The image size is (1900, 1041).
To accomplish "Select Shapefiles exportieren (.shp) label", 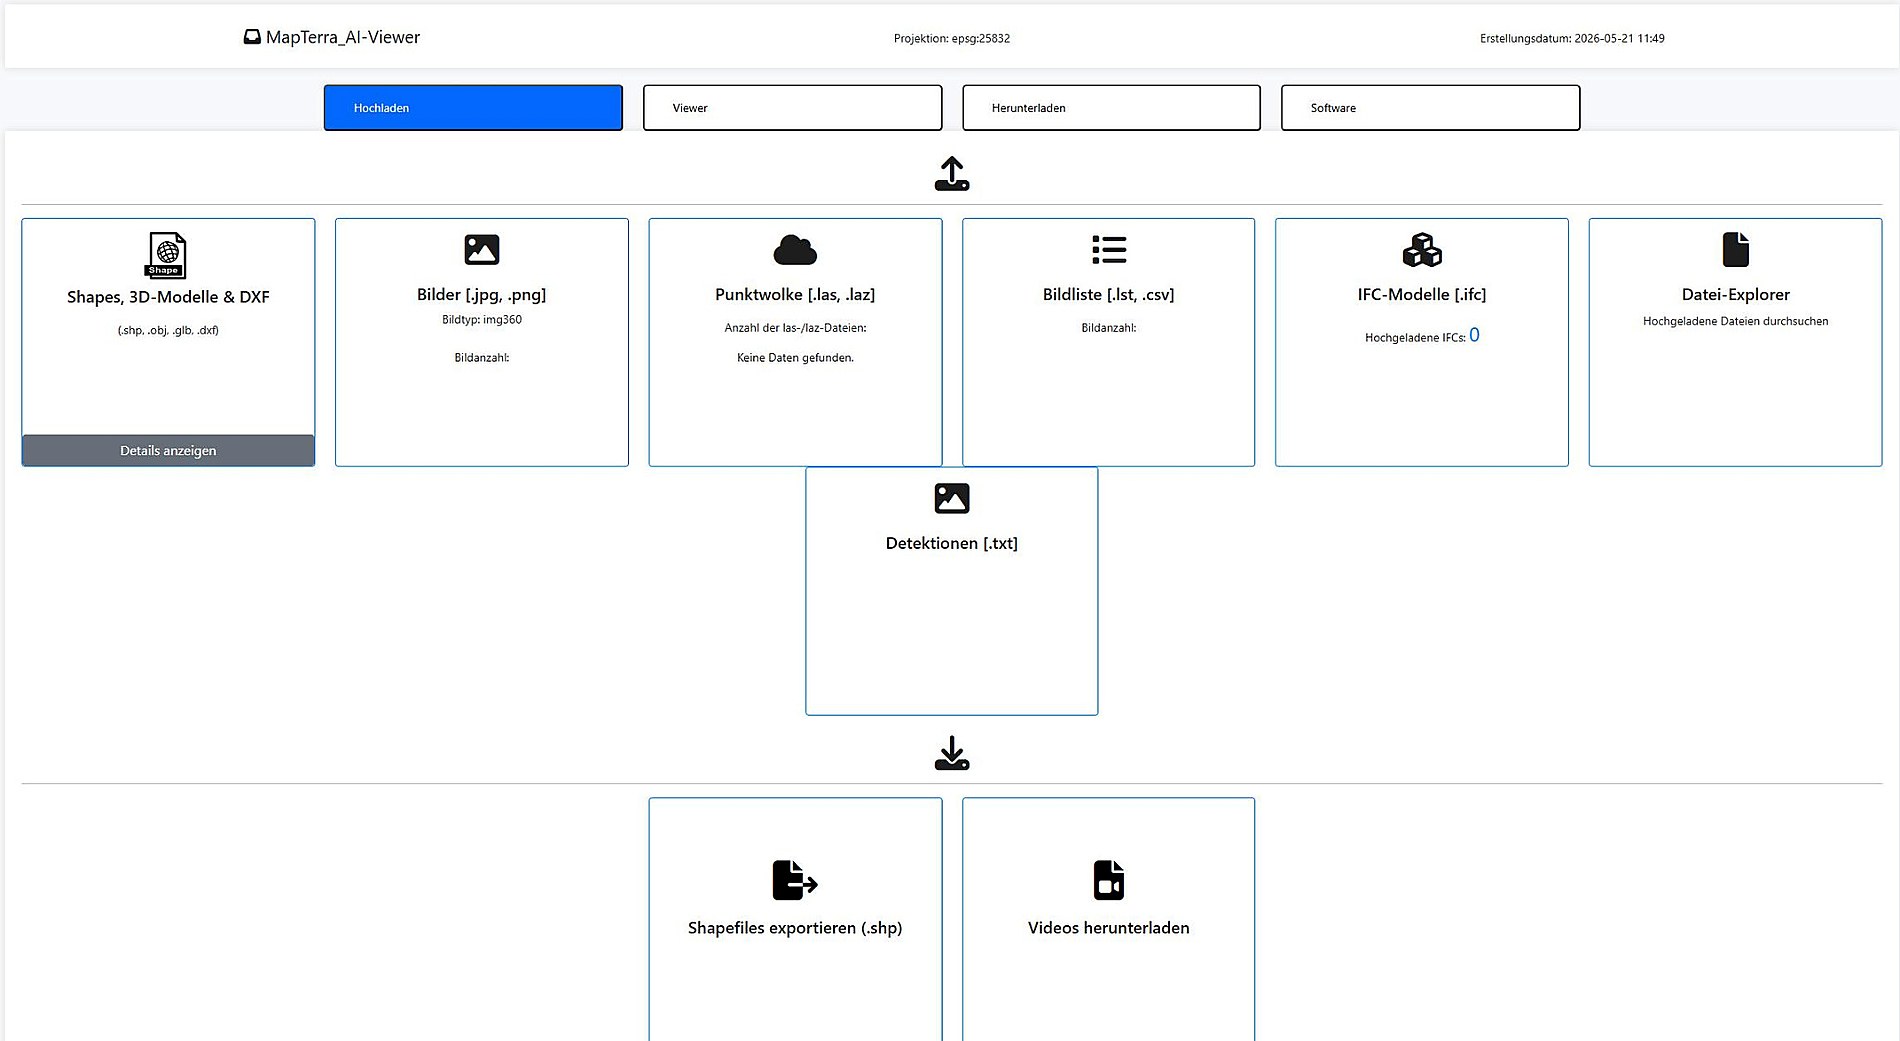I will (795, 928).
